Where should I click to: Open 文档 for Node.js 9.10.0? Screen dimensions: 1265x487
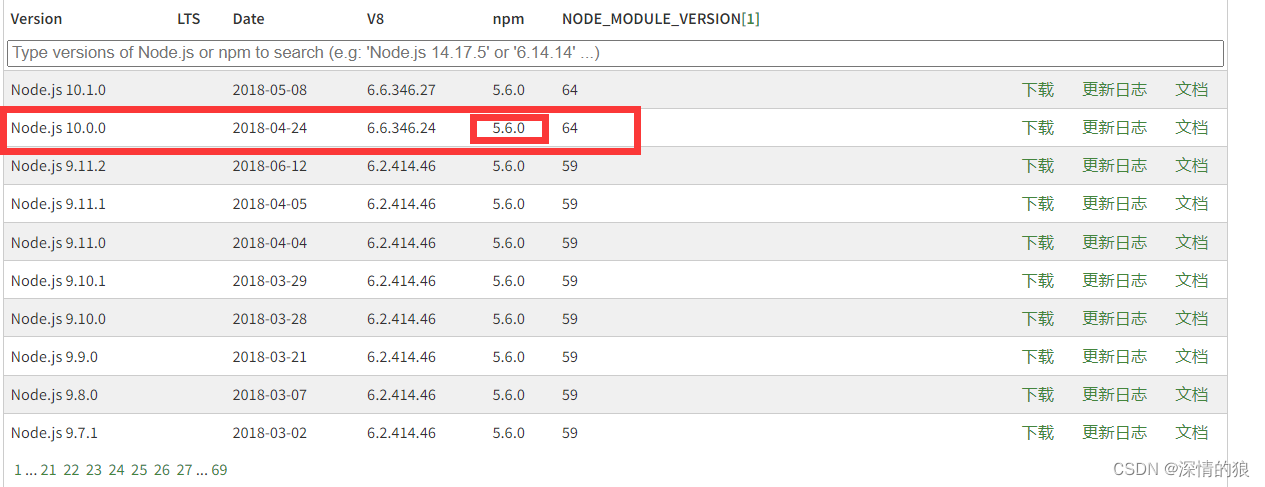point(1191,319)
